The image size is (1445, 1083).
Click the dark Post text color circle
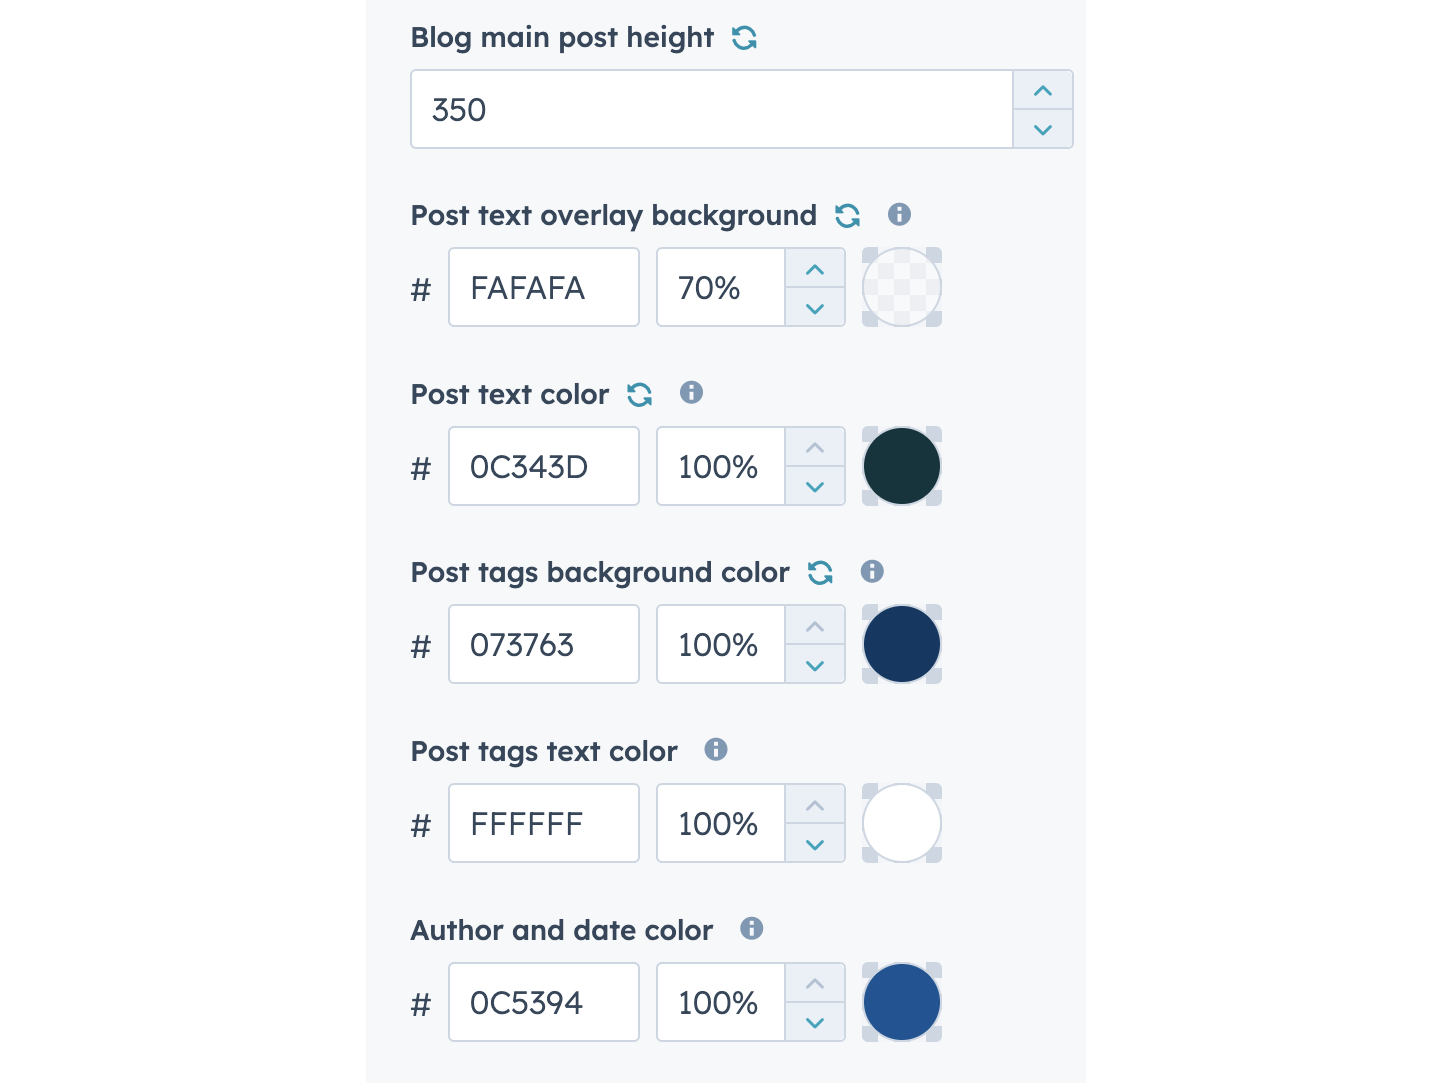901,465
